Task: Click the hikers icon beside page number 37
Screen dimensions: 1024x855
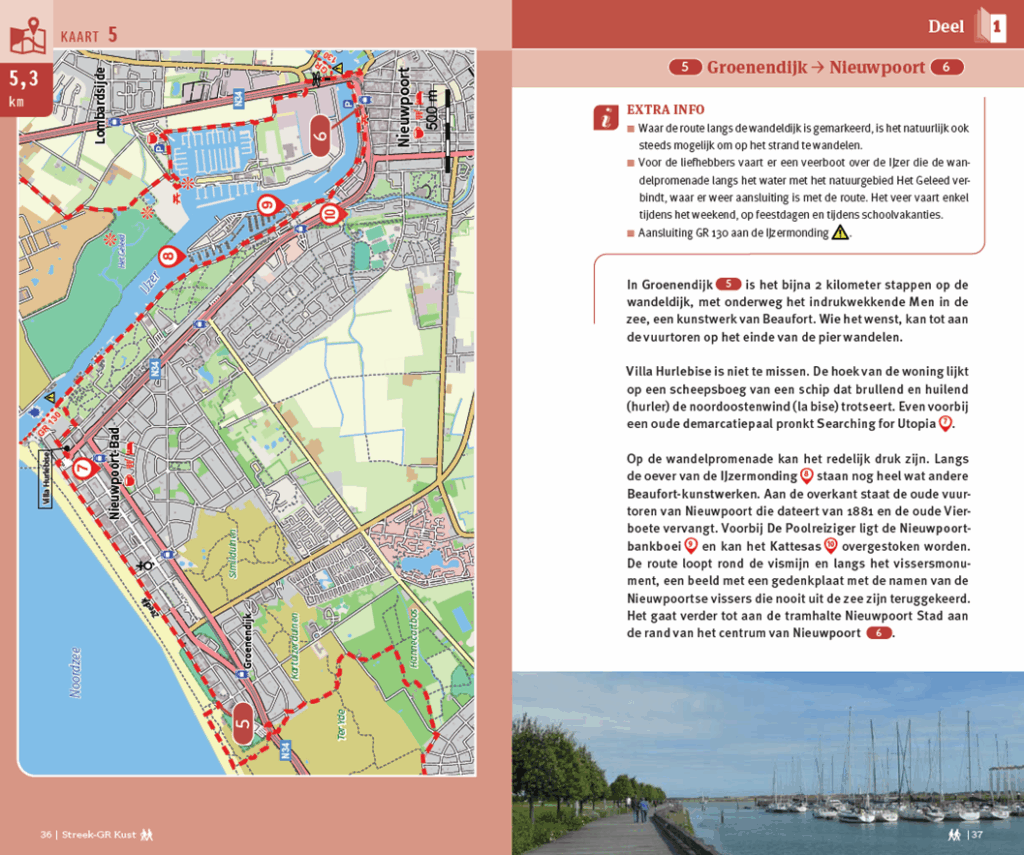Action: click(x=954, y=834)
